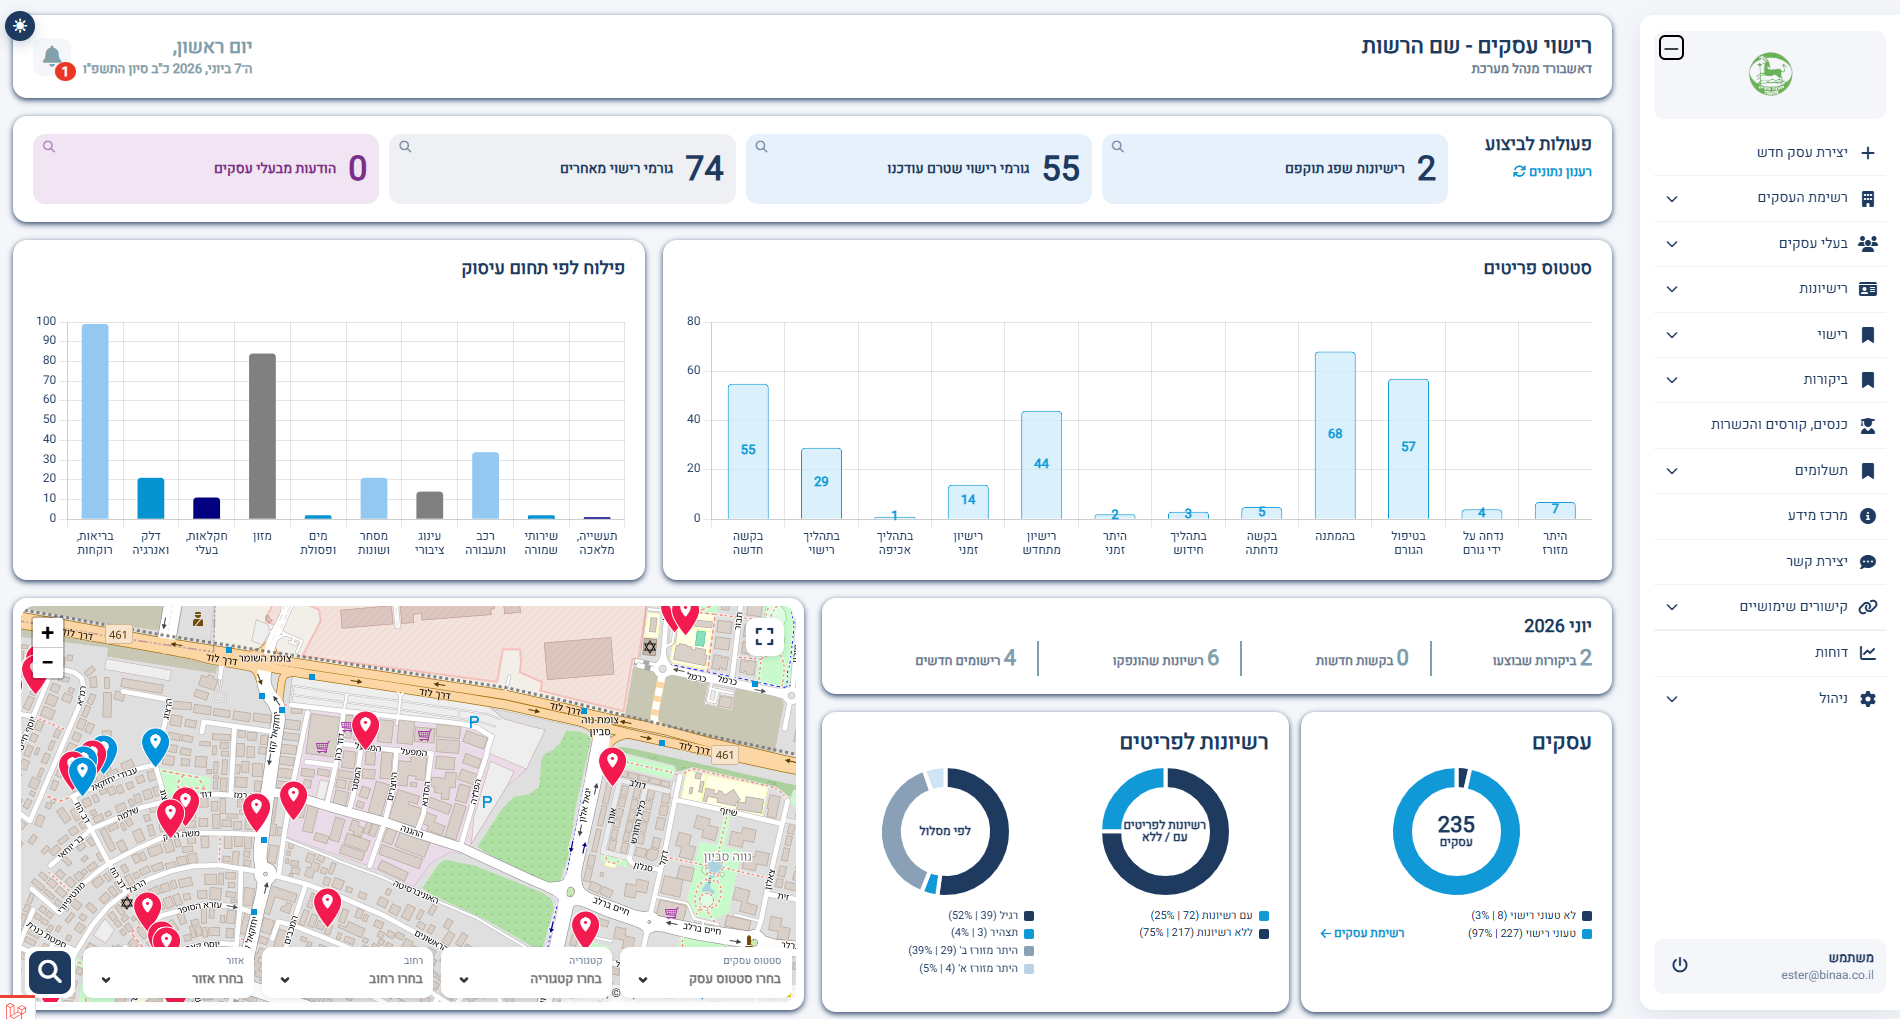Open the business status filter dropdown

coord(708,972)
